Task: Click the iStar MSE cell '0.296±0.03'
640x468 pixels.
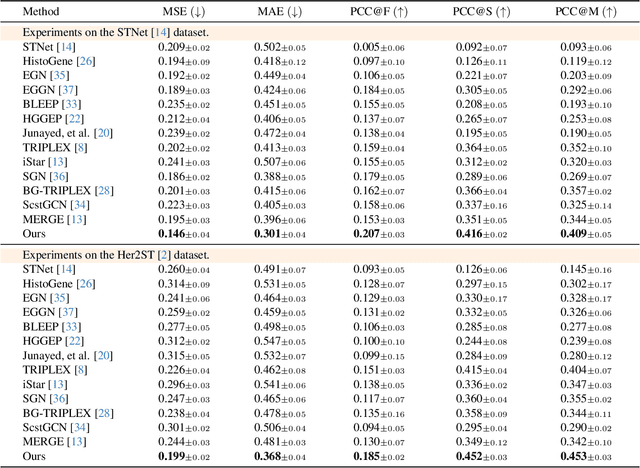Action: click(184, 384)
